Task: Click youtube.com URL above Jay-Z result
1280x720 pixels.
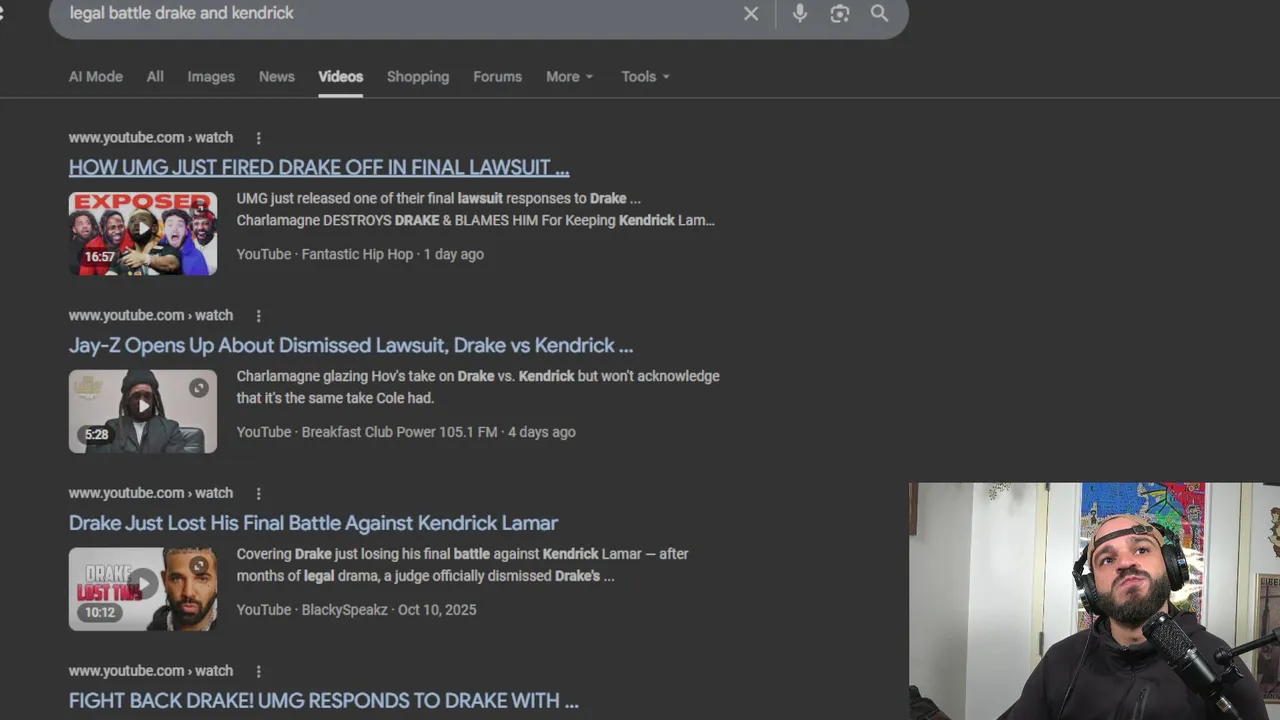Action: coord(151,316)
